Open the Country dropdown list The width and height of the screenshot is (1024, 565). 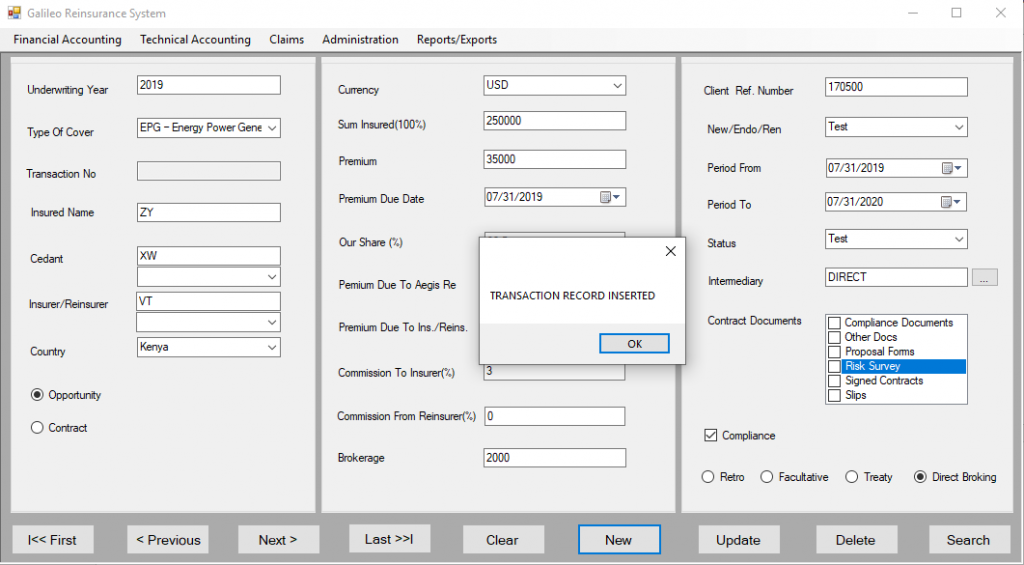271,347
